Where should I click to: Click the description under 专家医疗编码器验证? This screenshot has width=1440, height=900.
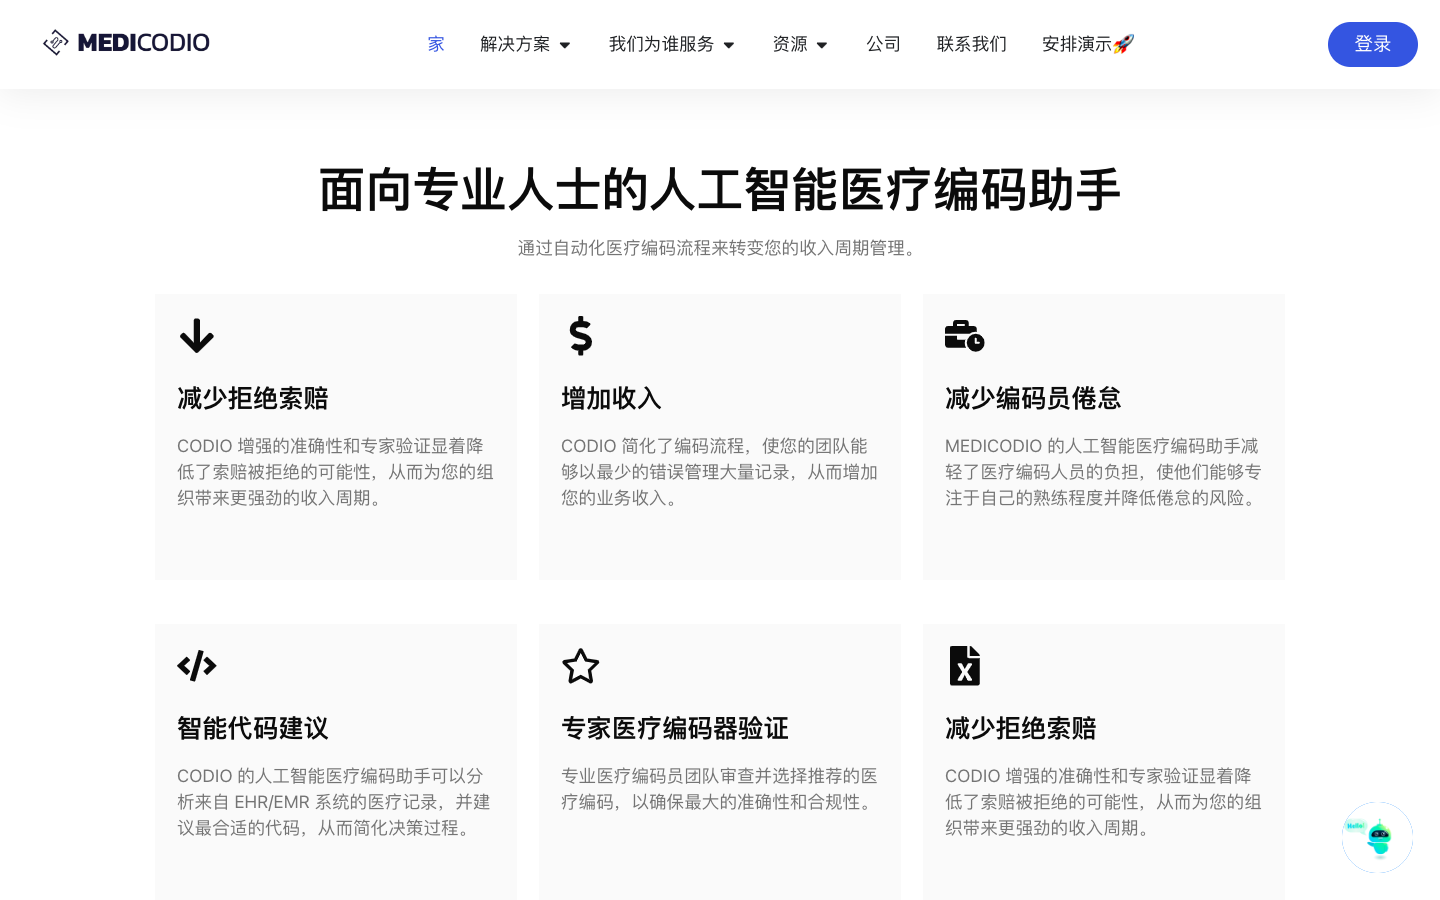[x=720, y=789]
